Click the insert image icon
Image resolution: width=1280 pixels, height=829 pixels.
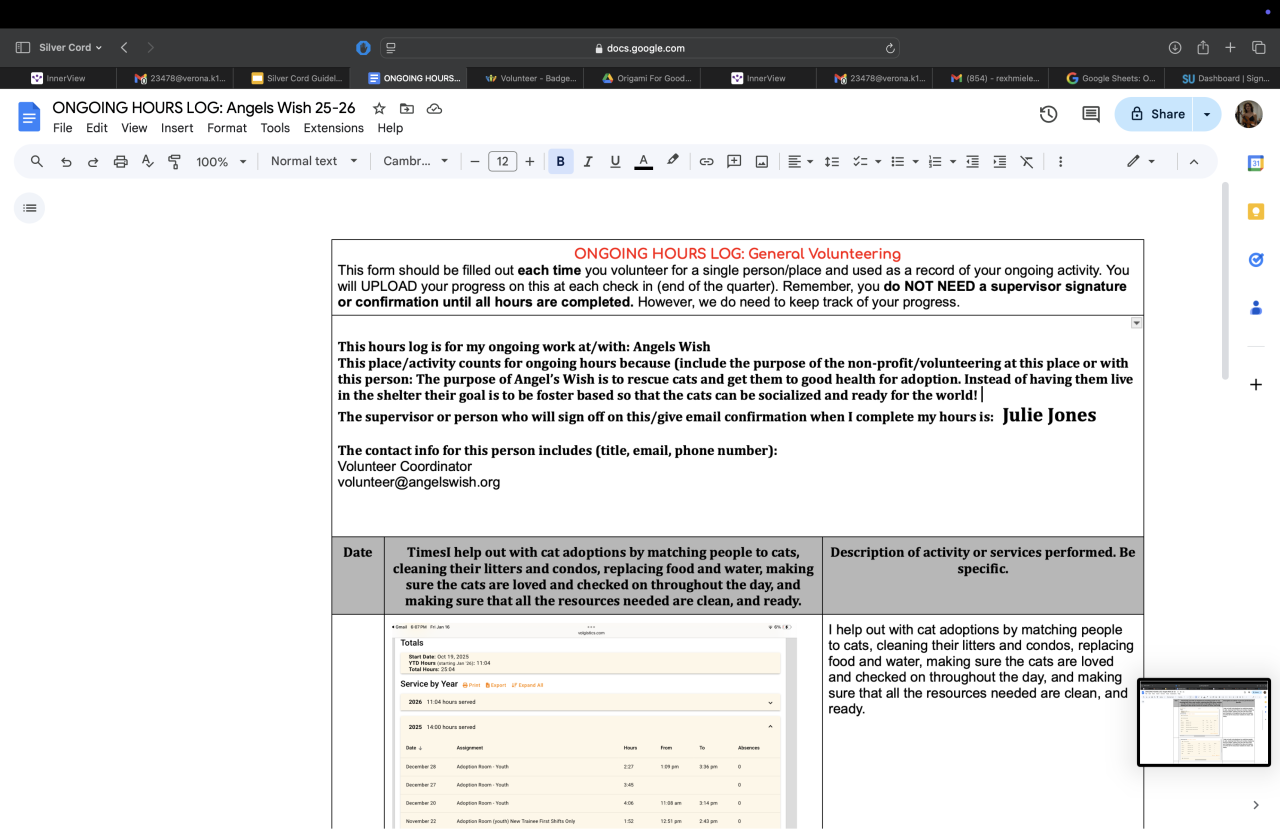tap(761, 161)
